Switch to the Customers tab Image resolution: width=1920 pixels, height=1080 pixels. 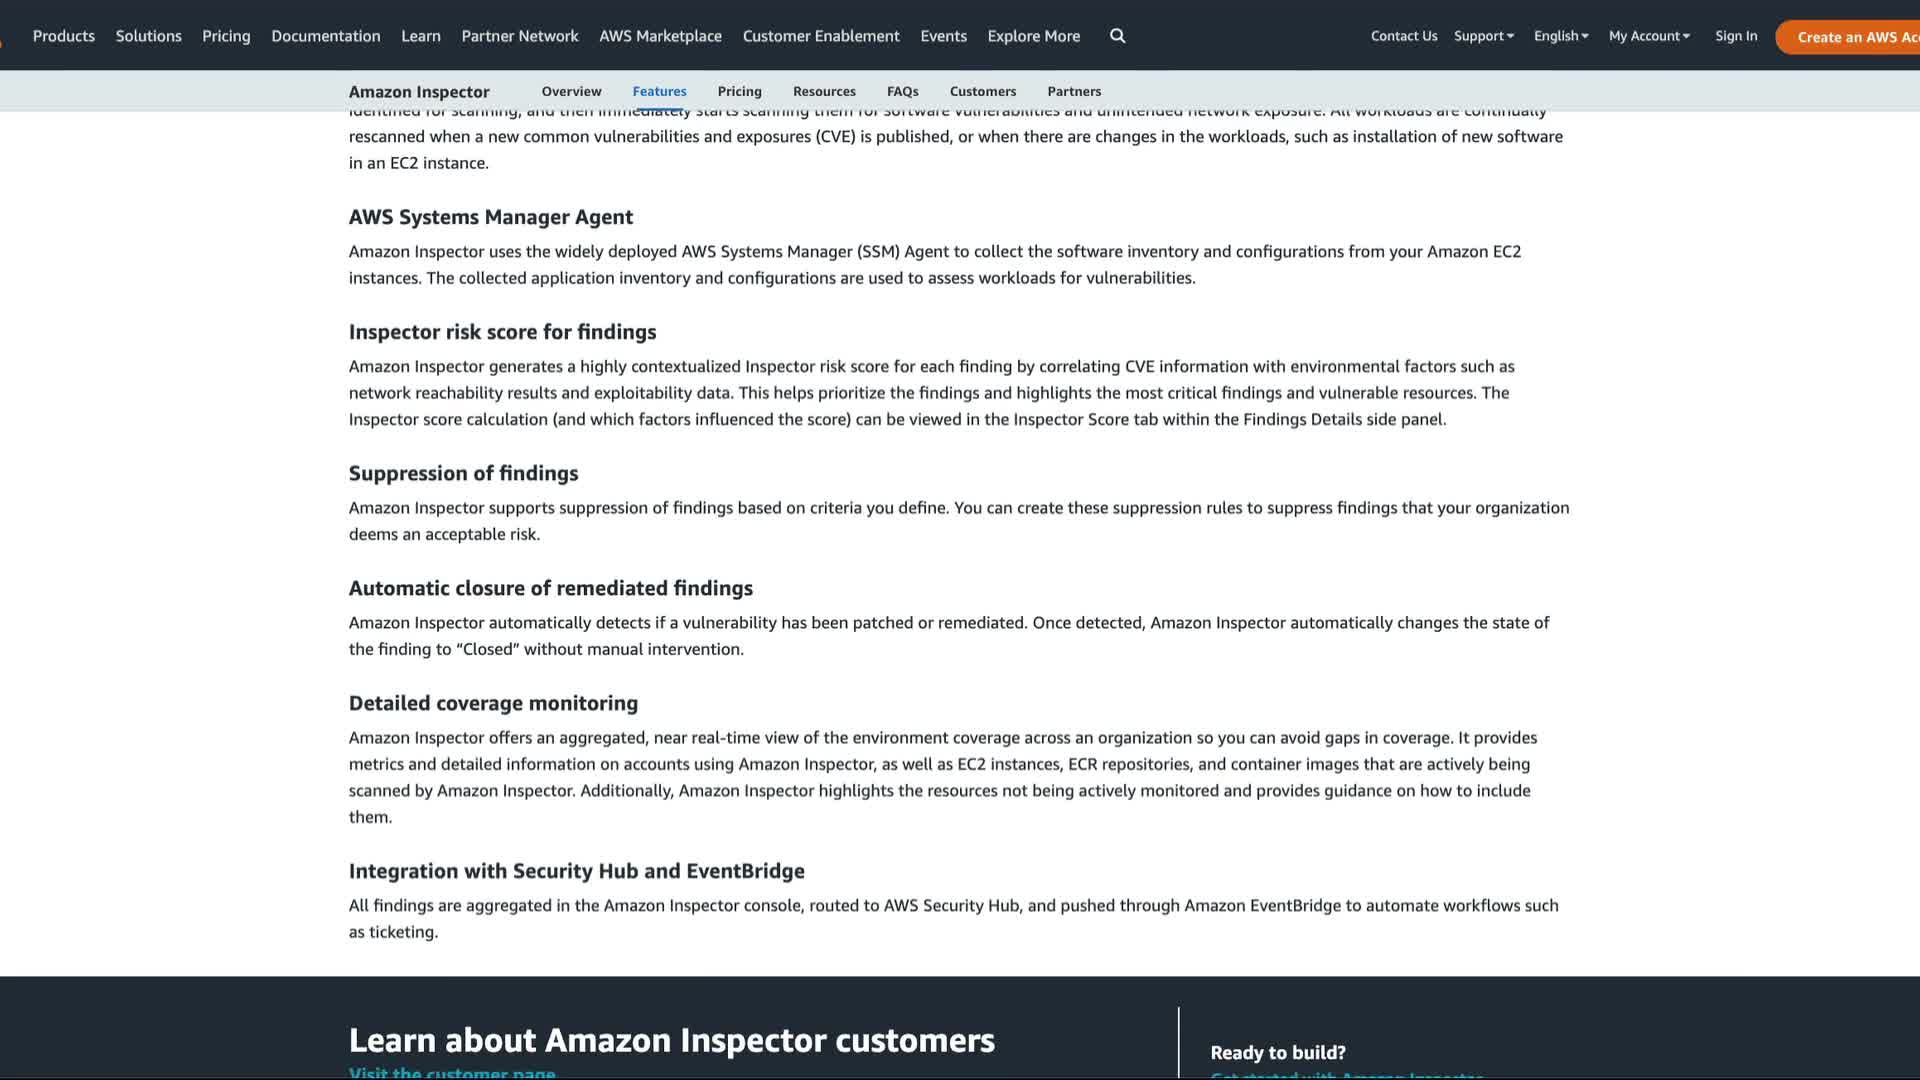coord(982,91)
